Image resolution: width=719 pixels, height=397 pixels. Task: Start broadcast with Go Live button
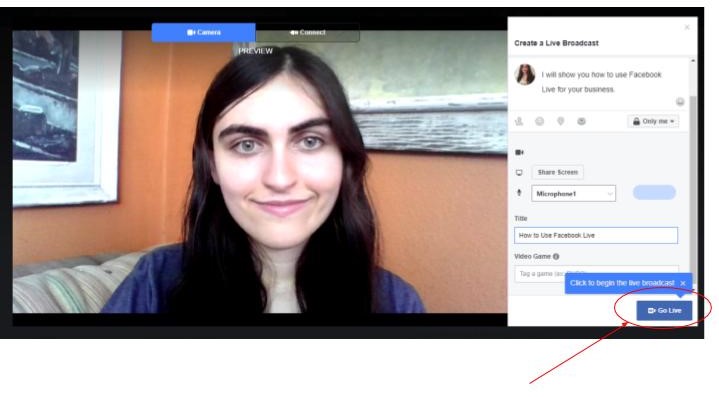click(664, 310)
